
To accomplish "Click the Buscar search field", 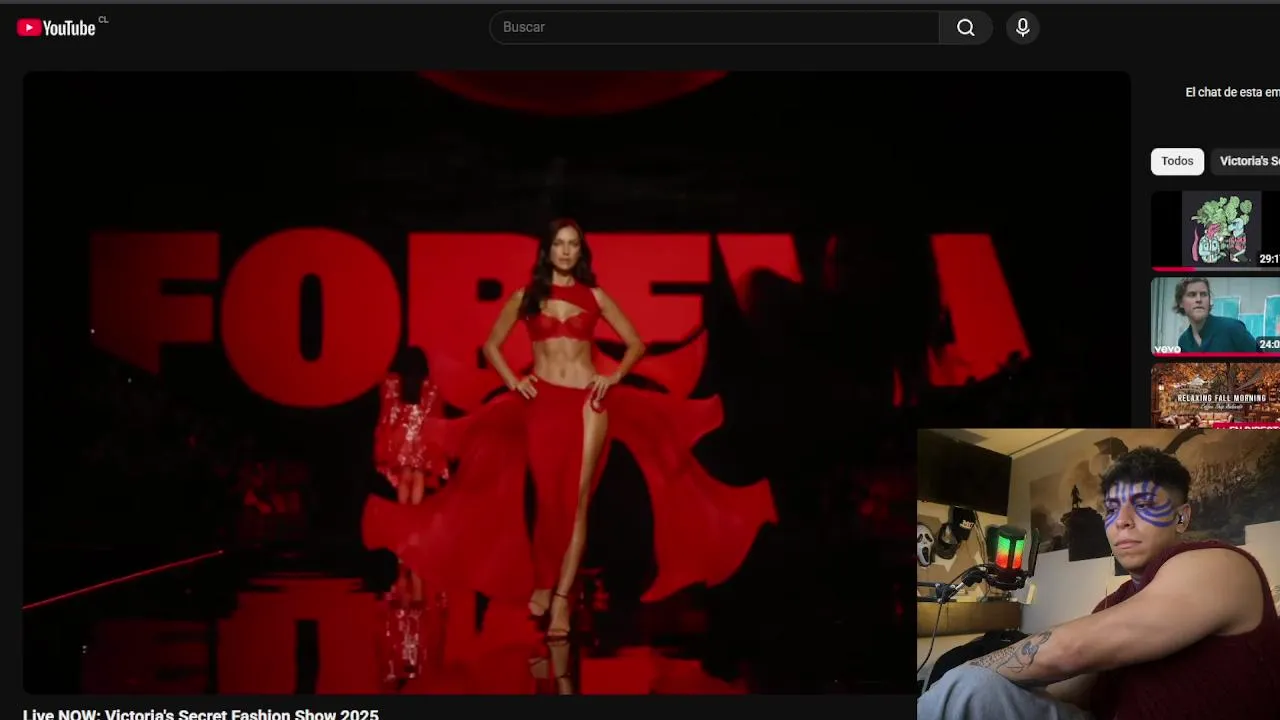I will click(x=714, y=27).
